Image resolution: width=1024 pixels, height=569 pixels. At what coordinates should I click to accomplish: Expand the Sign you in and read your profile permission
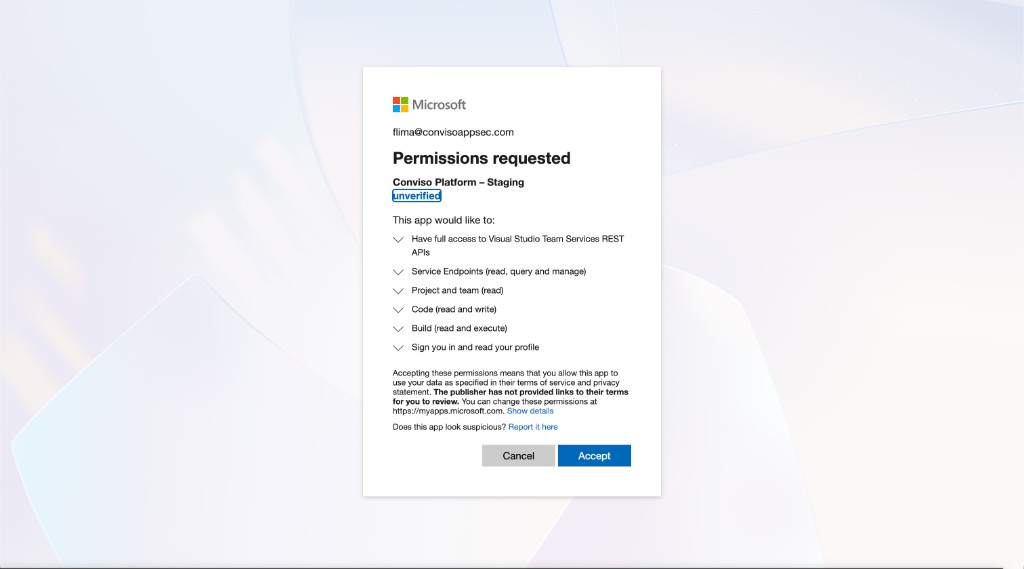pos(398,348)
